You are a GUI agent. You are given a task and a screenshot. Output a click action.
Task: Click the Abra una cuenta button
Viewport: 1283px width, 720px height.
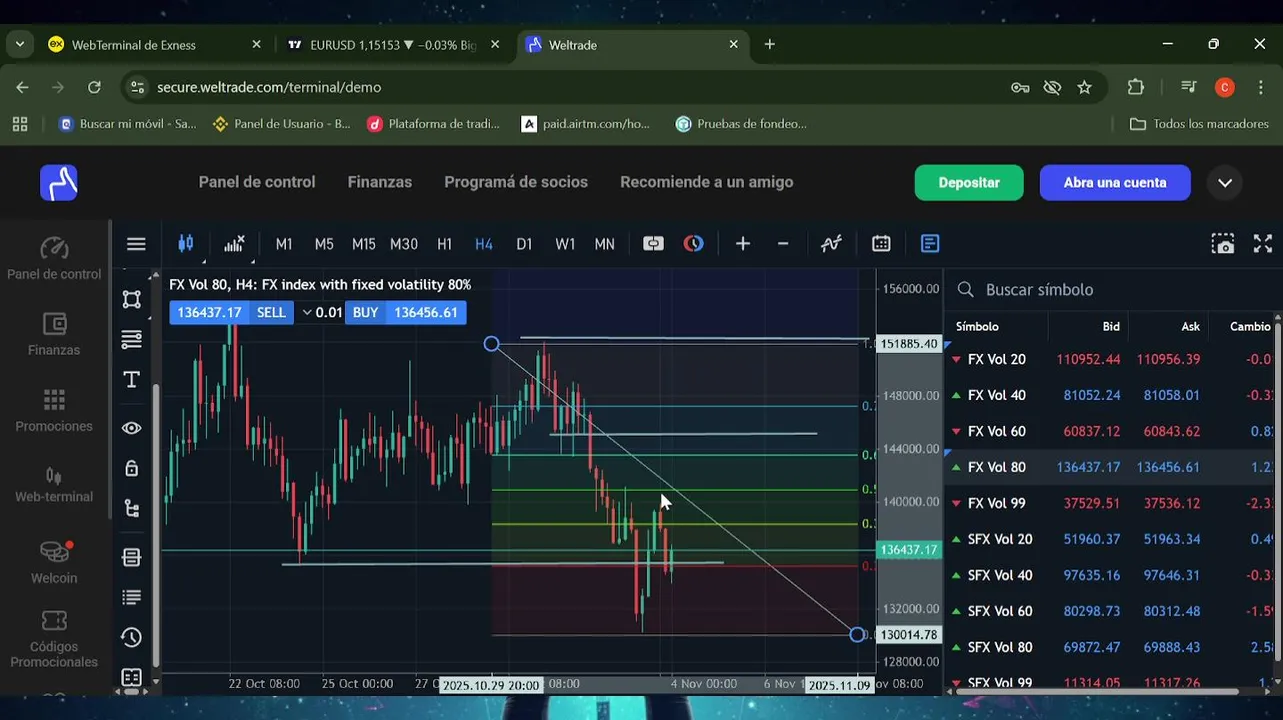pyautogui.click(x=1115, y=183)
